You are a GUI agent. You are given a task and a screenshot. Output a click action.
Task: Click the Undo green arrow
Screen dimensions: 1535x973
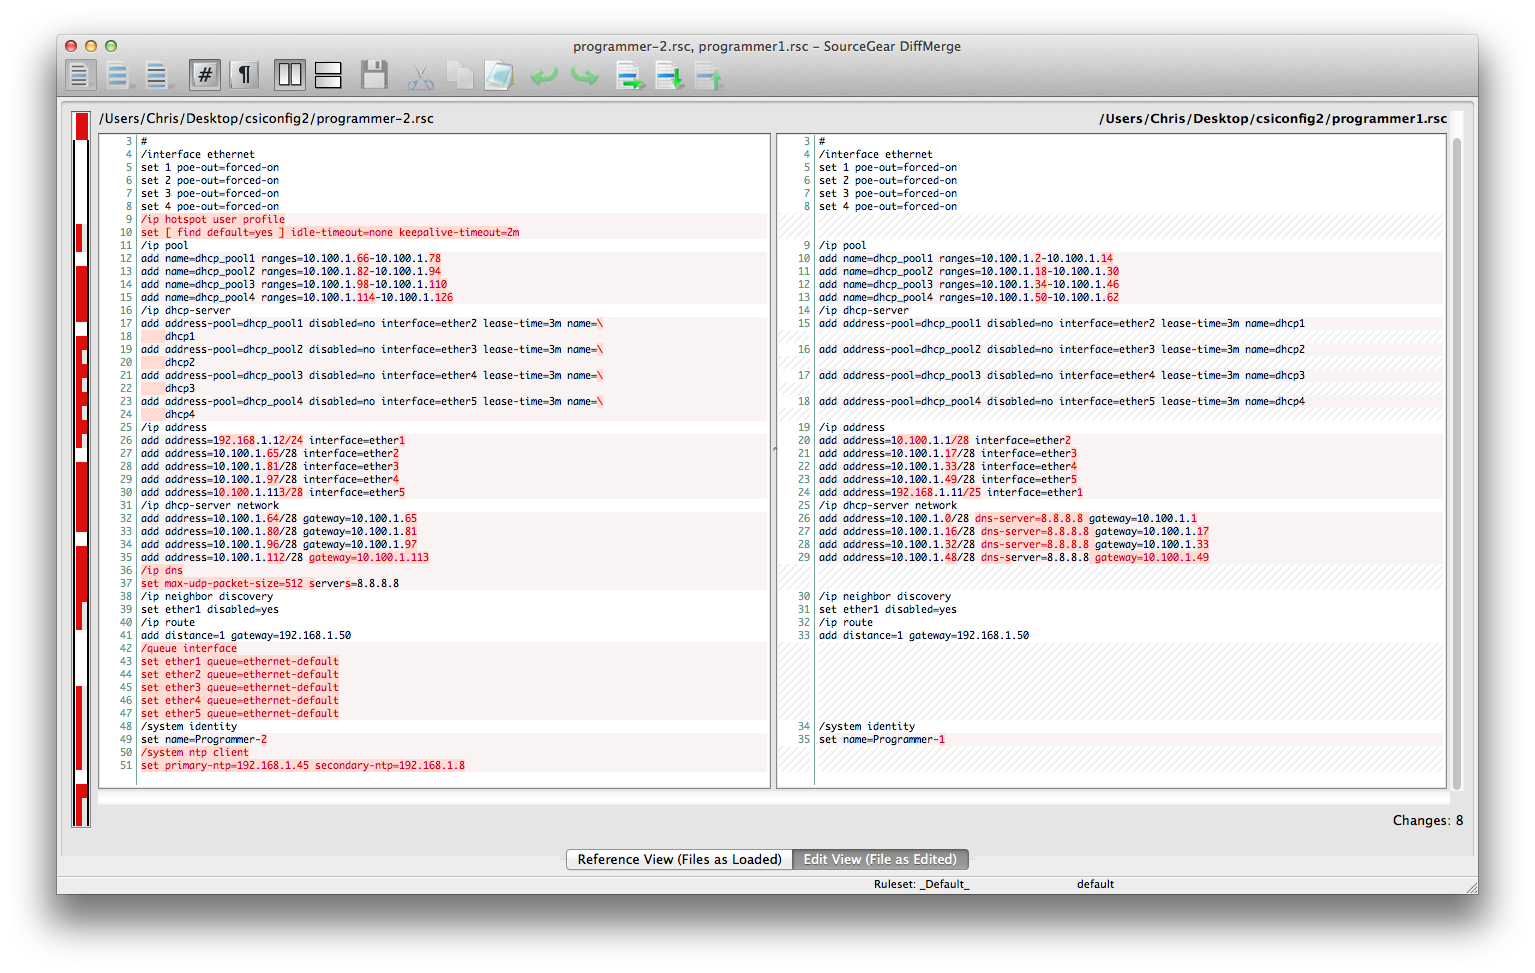click(x=544, y=75)
